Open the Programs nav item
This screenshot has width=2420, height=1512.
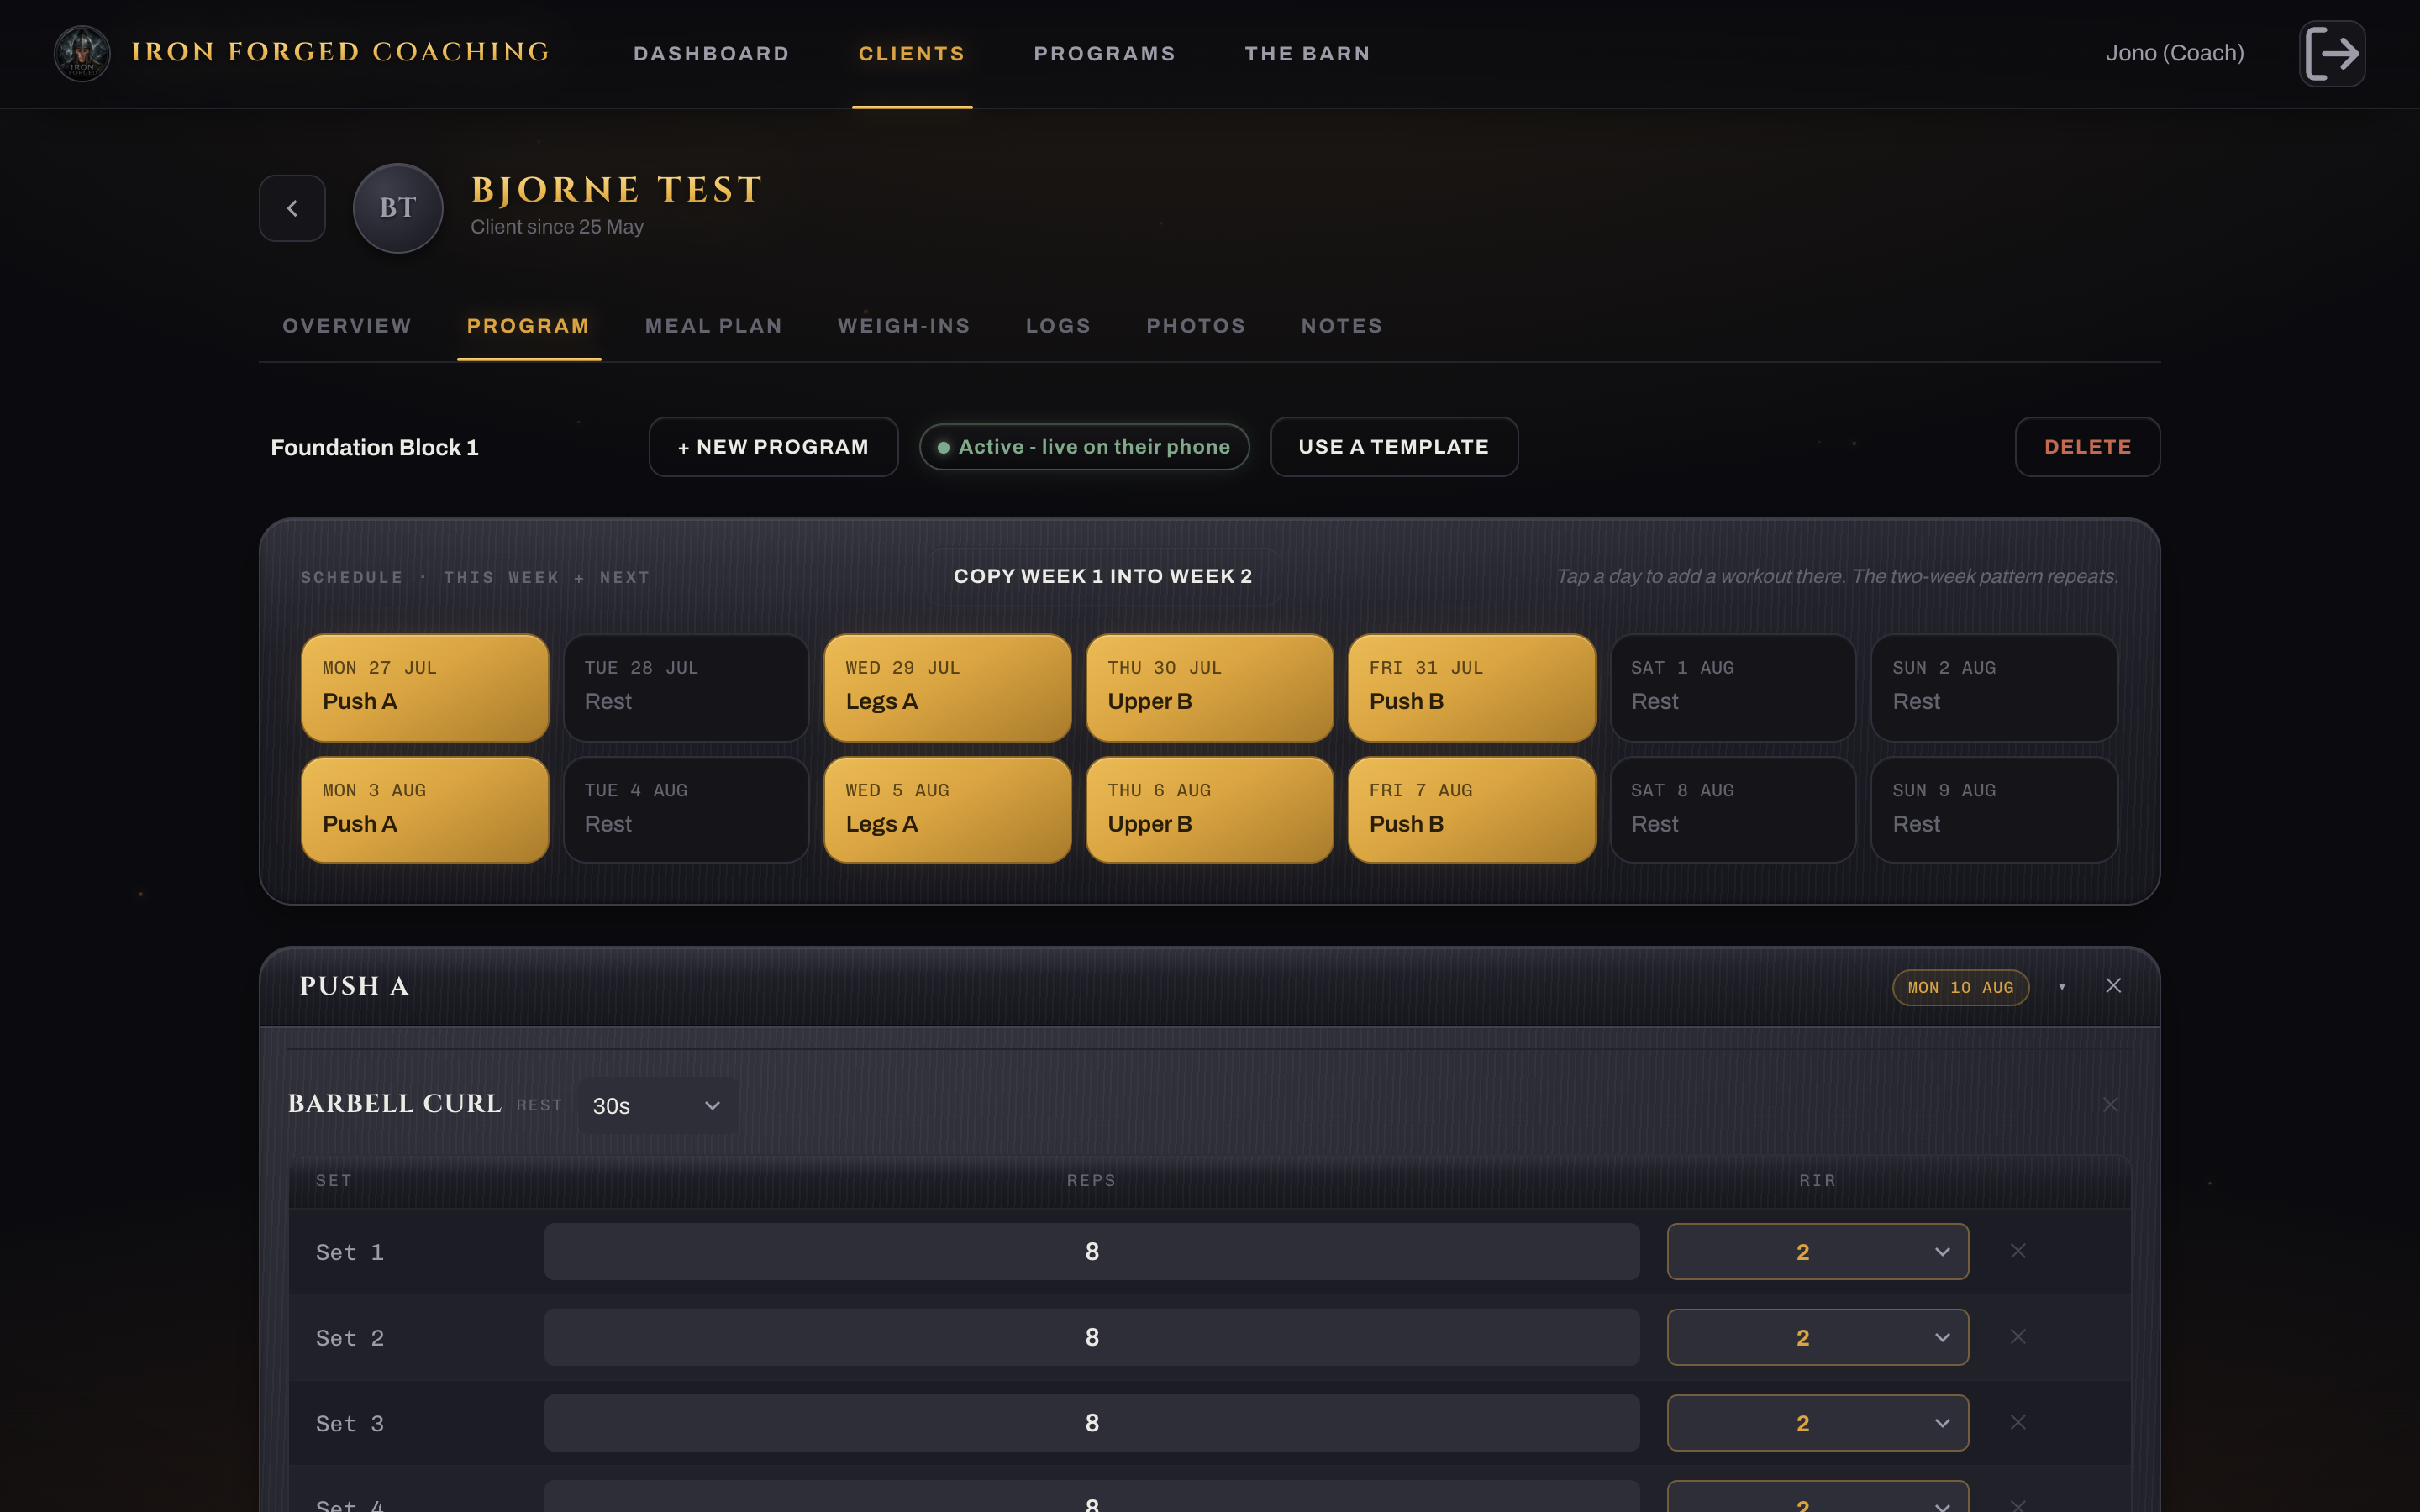[x=1104, y=54]
